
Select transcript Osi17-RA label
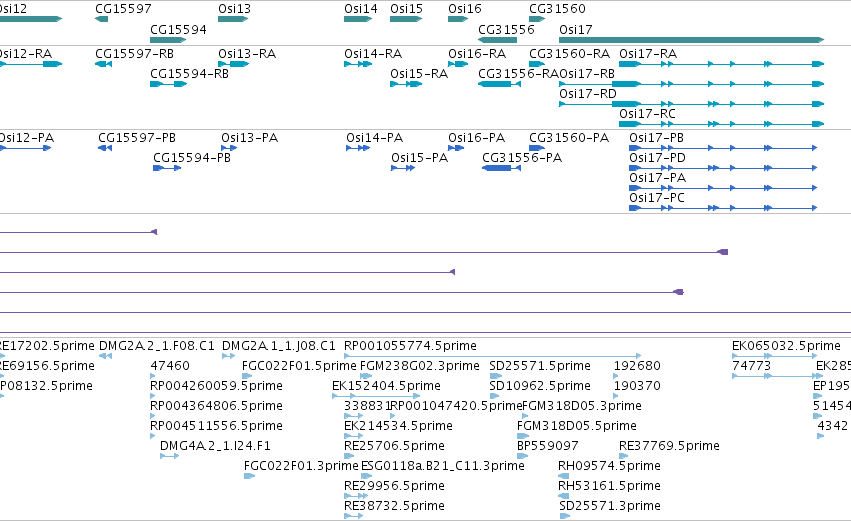coord(648,54)
